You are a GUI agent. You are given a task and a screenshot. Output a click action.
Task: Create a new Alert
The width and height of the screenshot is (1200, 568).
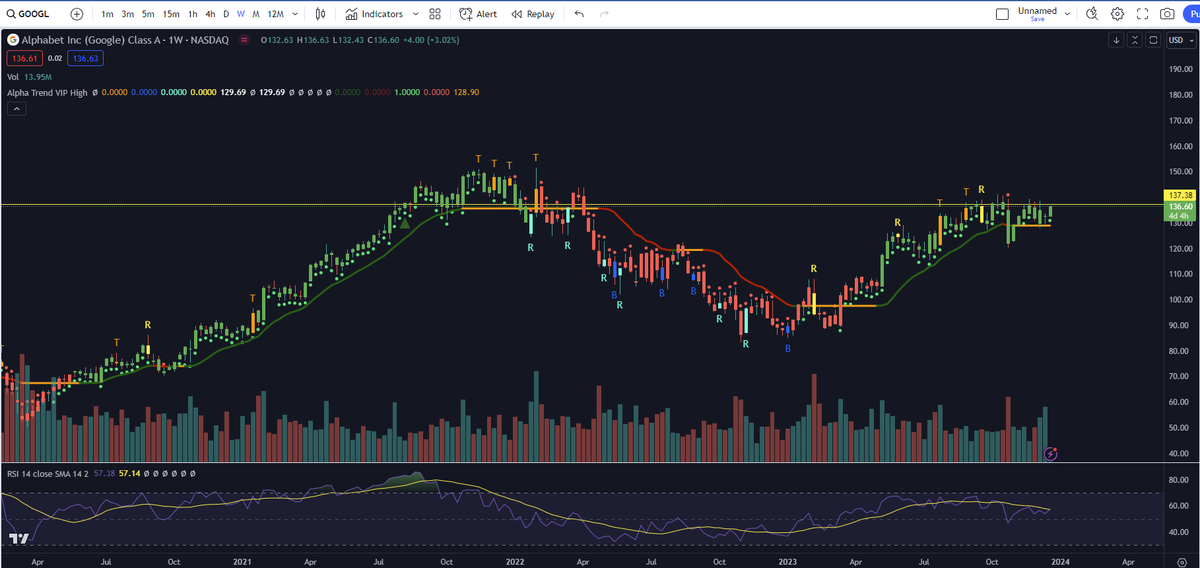click(x=478, y=14)
